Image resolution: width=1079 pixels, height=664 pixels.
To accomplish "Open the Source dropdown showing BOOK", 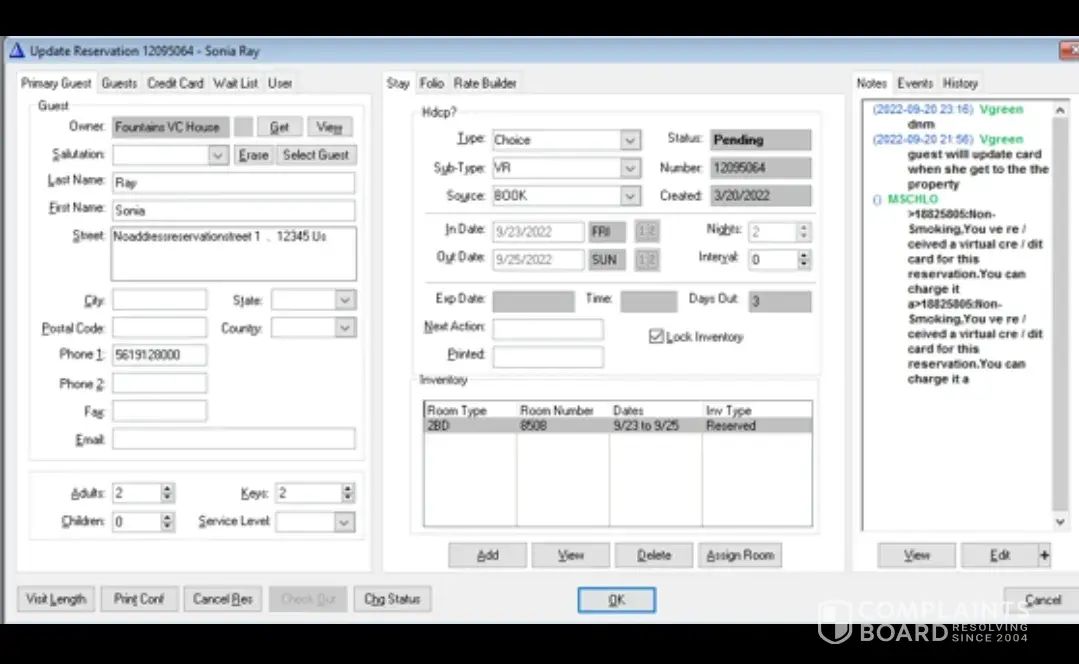I will pyautogui.click(x=629, y=196).
